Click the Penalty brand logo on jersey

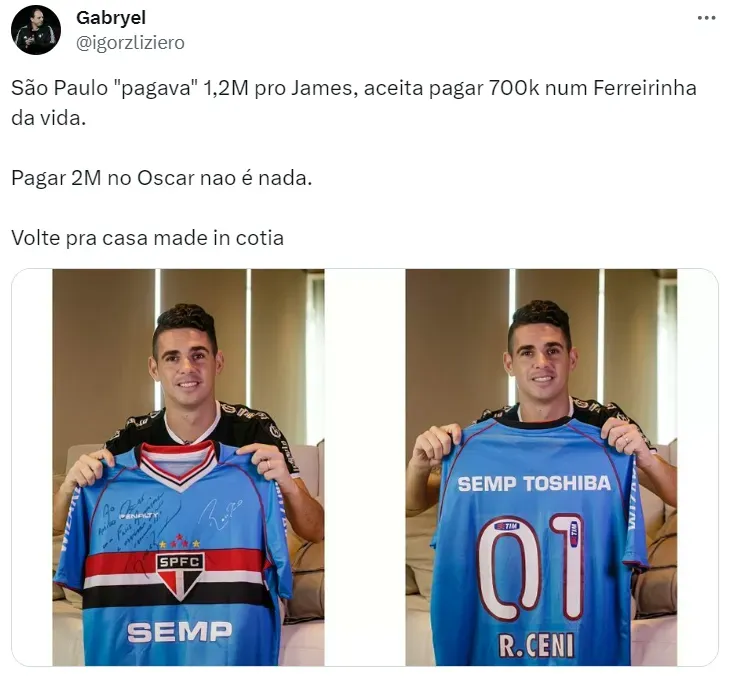138,516
